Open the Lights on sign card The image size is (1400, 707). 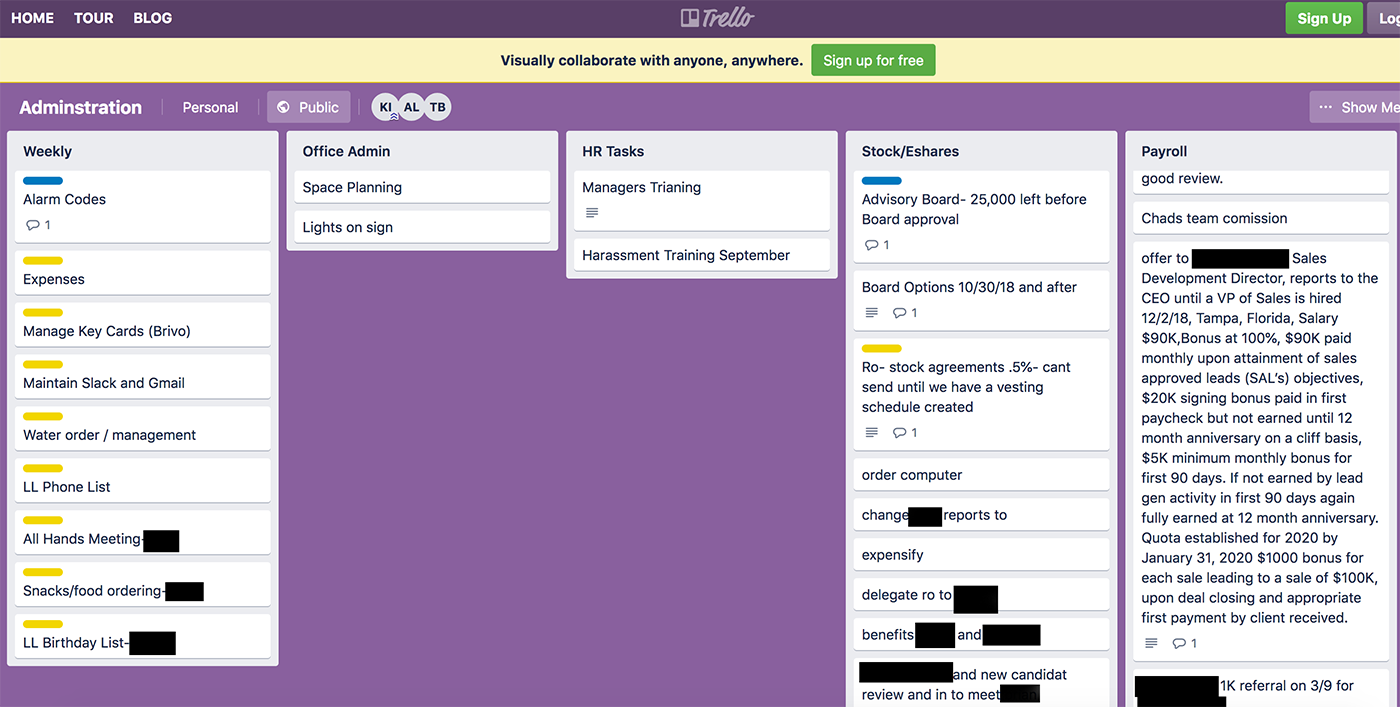click(x=422, y=227)
